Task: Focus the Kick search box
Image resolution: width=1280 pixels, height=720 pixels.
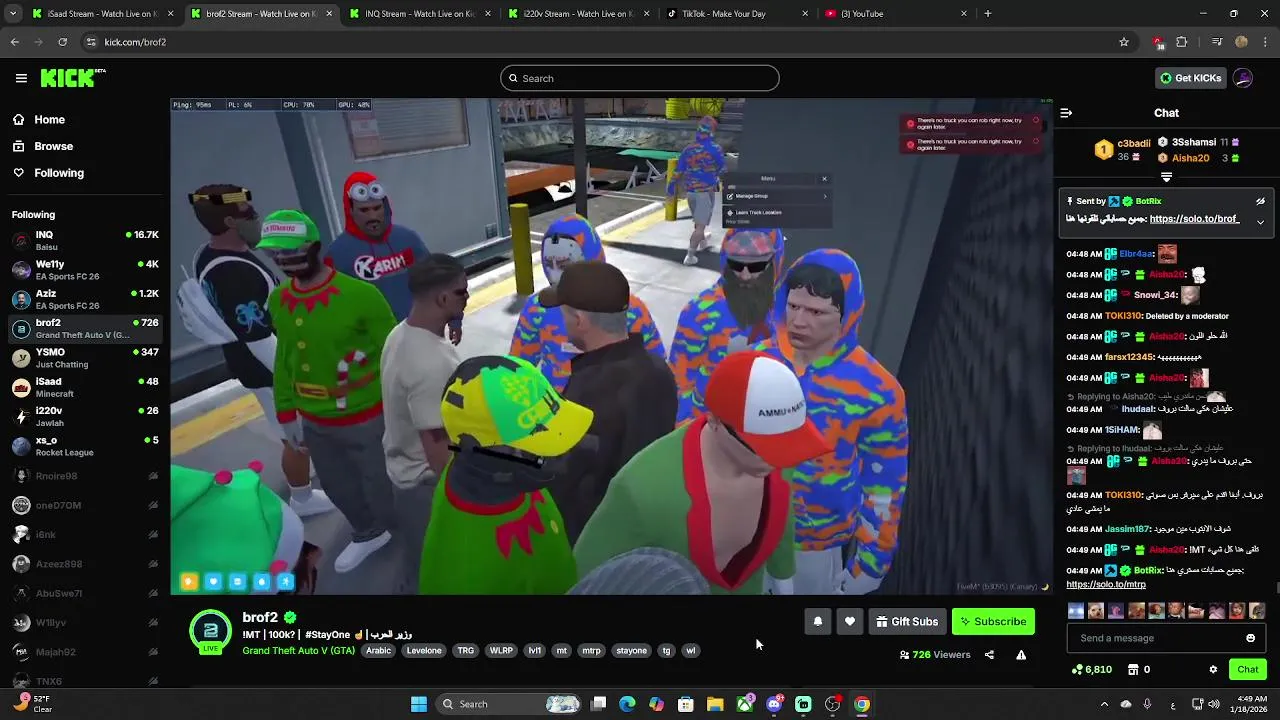Action: [640, 78]
